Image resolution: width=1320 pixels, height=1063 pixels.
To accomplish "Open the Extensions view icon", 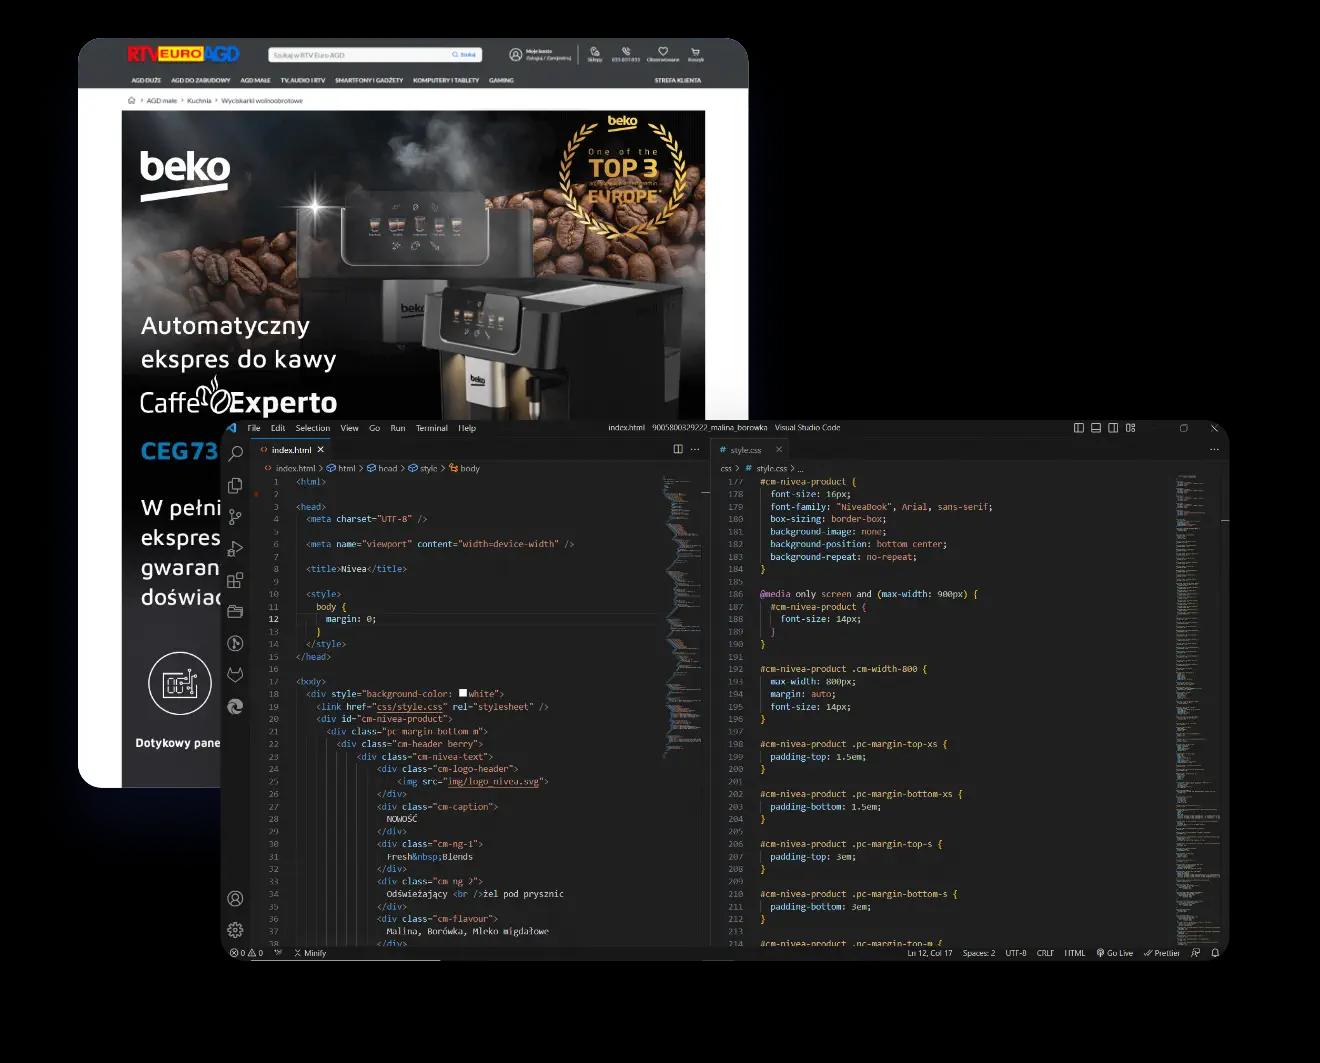I will (235, 580).
